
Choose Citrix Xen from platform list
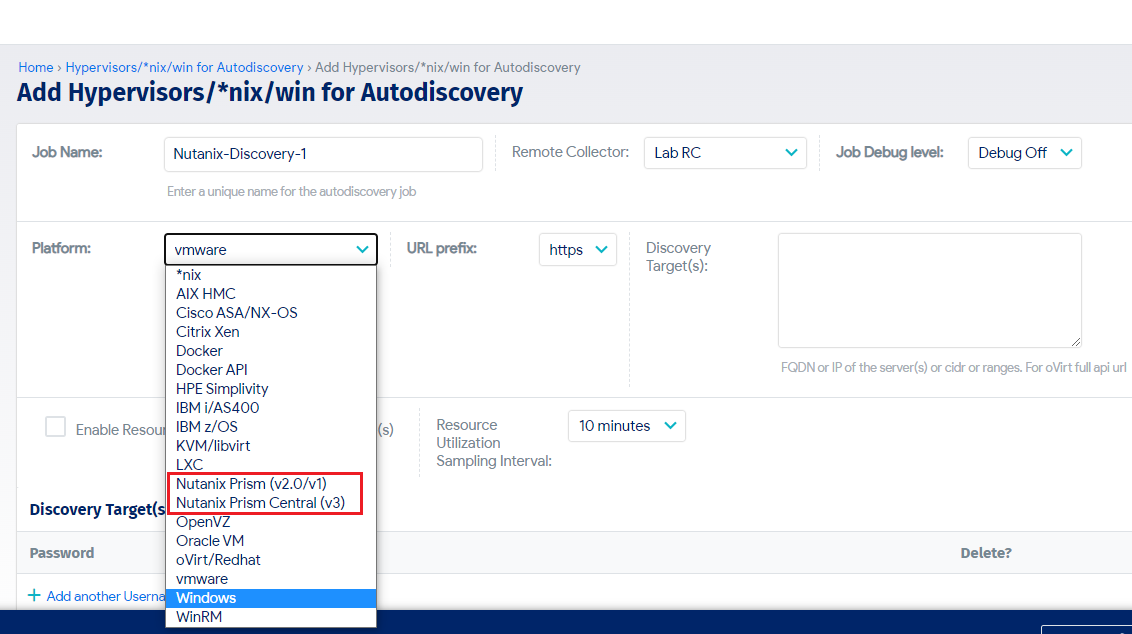click(x=271, y=332)
